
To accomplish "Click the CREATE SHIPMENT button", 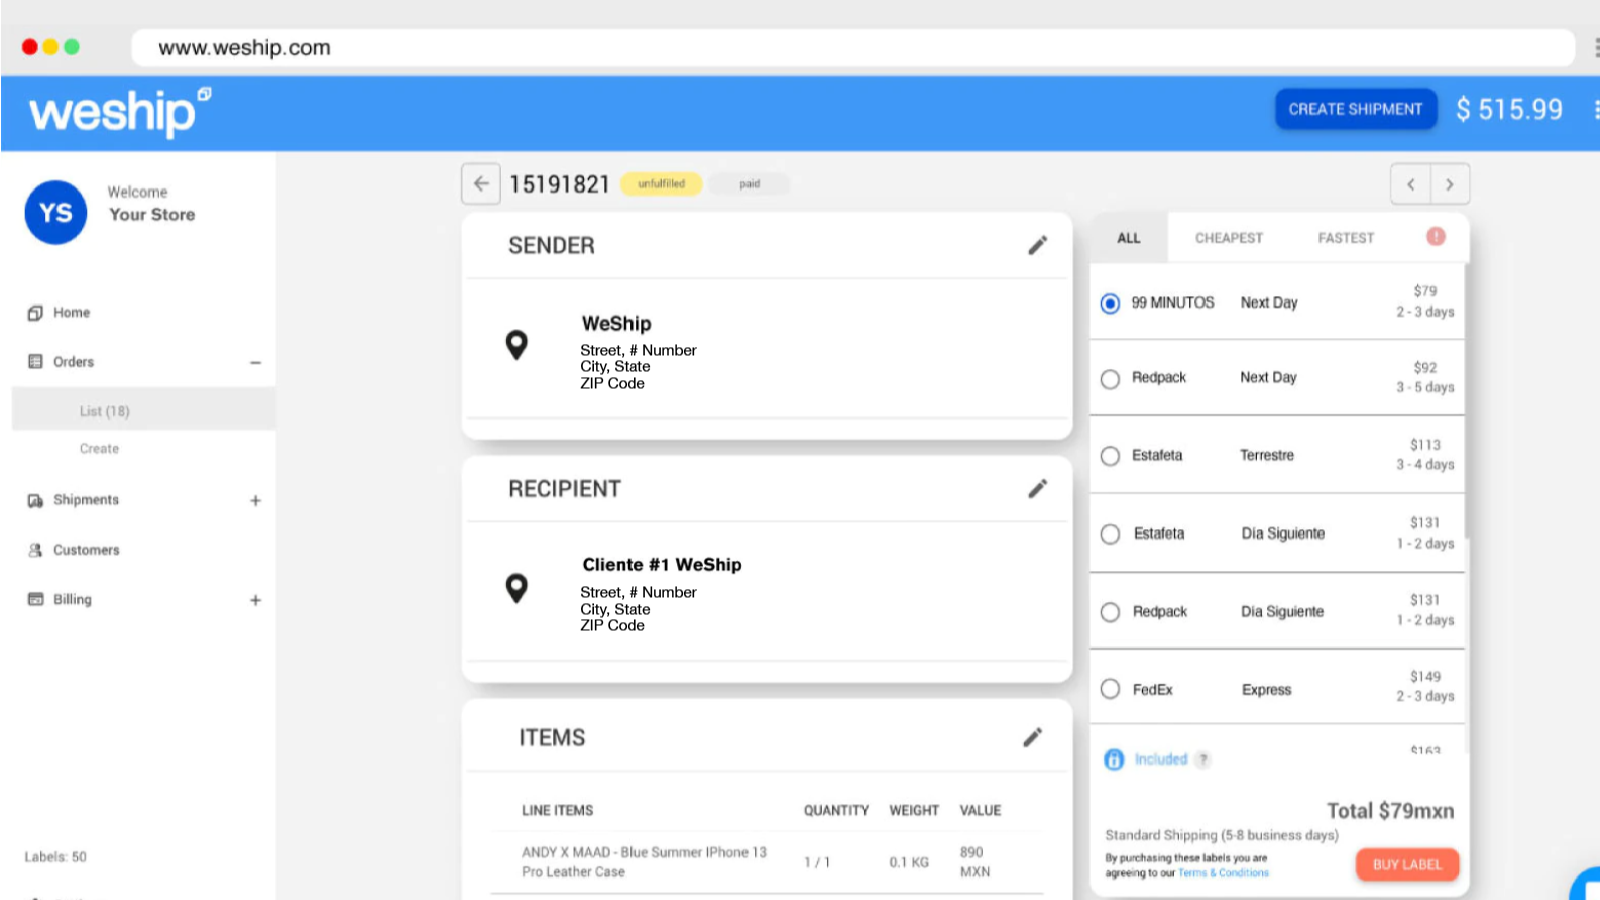I will [x=1356, y=109].
